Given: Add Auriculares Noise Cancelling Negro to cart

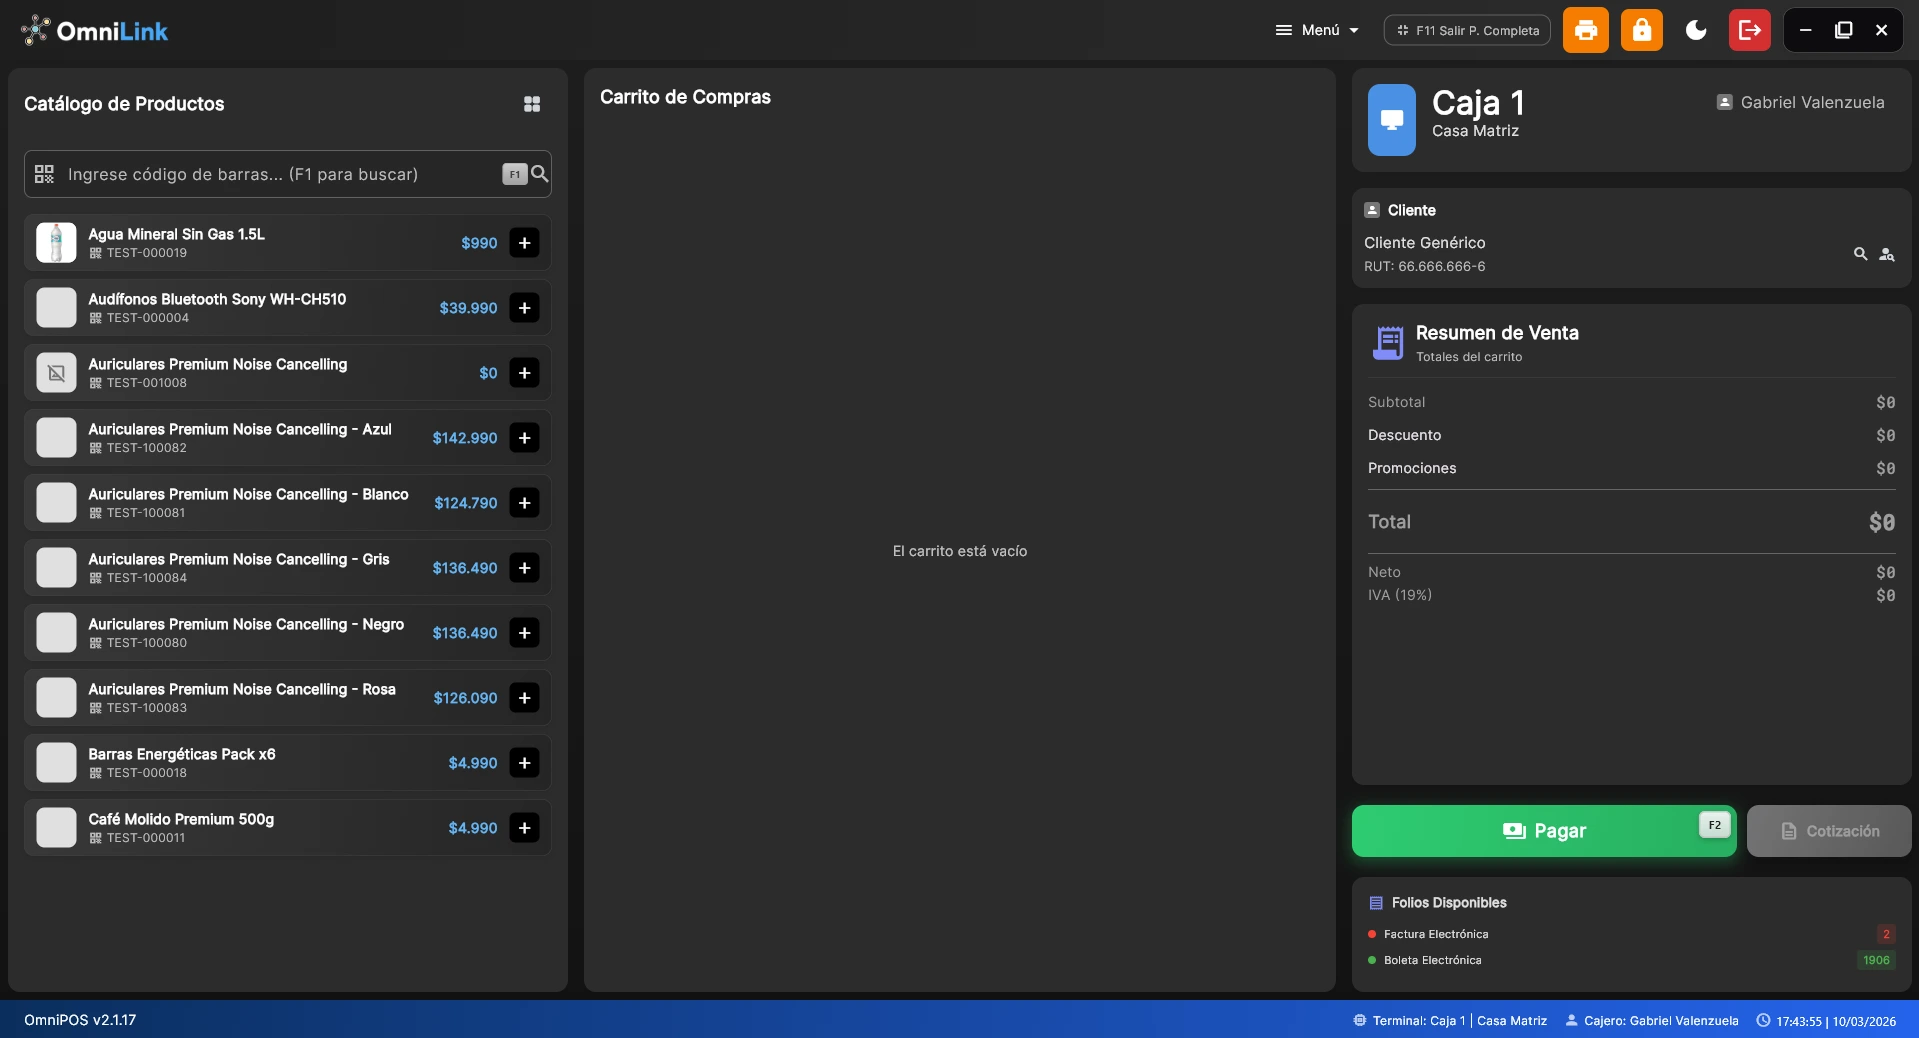Looking at the screenshot, I should (524, 633).
